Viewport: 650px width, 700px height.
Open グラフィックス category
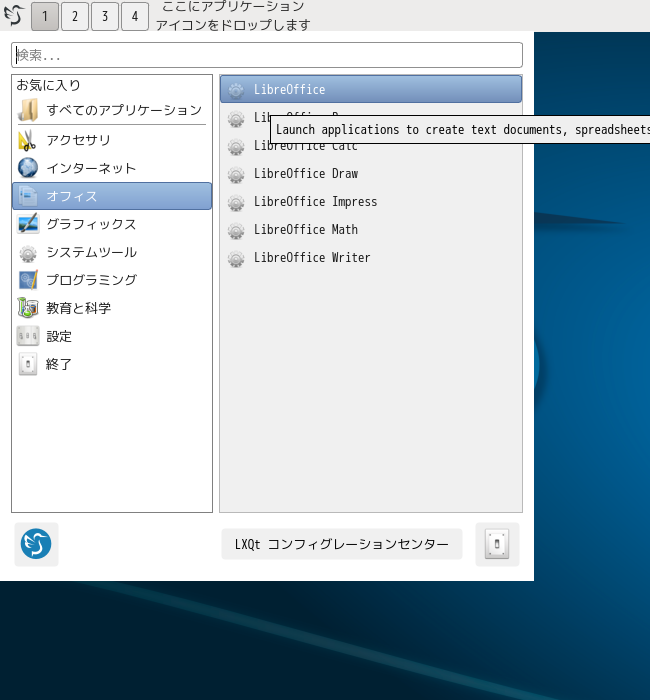pos(112,224)
